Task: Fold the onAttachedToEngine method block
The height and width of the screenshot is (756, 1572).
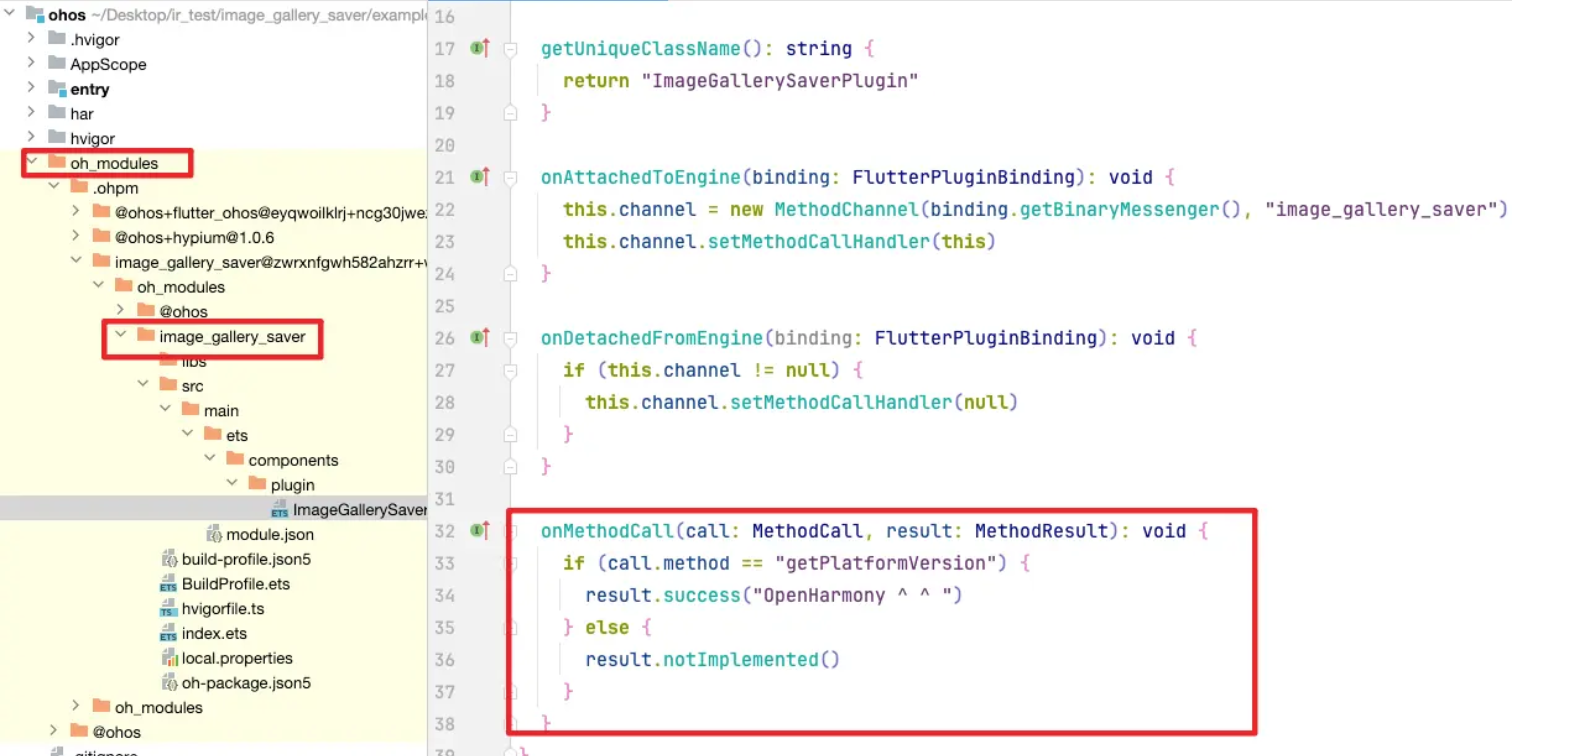Action: pyautogui.click(x=510, y=178)
